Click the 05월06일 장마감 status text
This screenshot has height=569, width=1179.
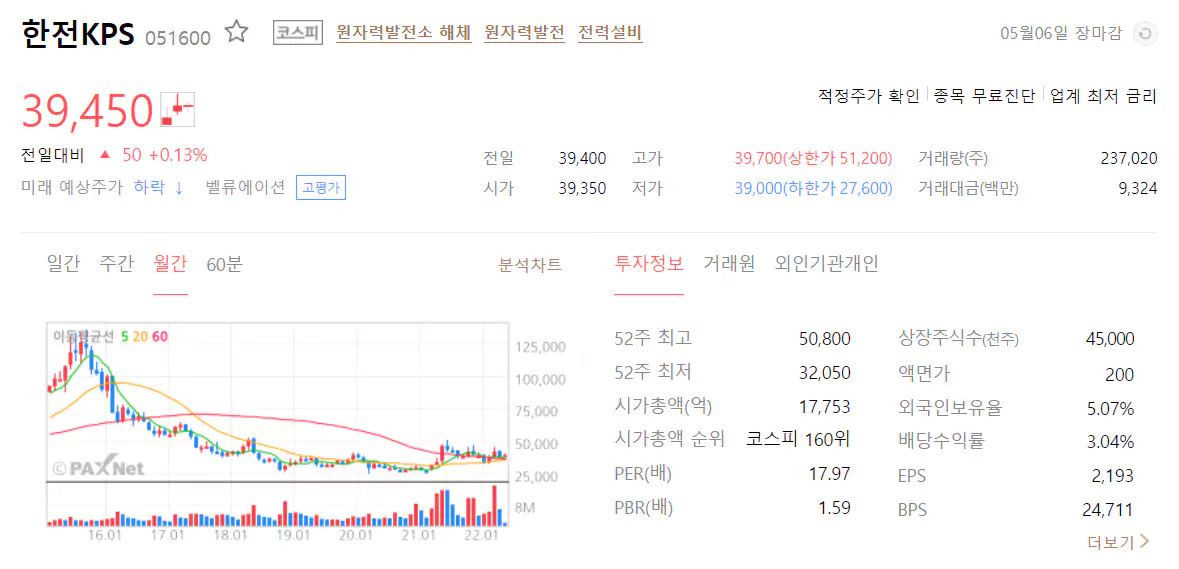pos(1061,33)
